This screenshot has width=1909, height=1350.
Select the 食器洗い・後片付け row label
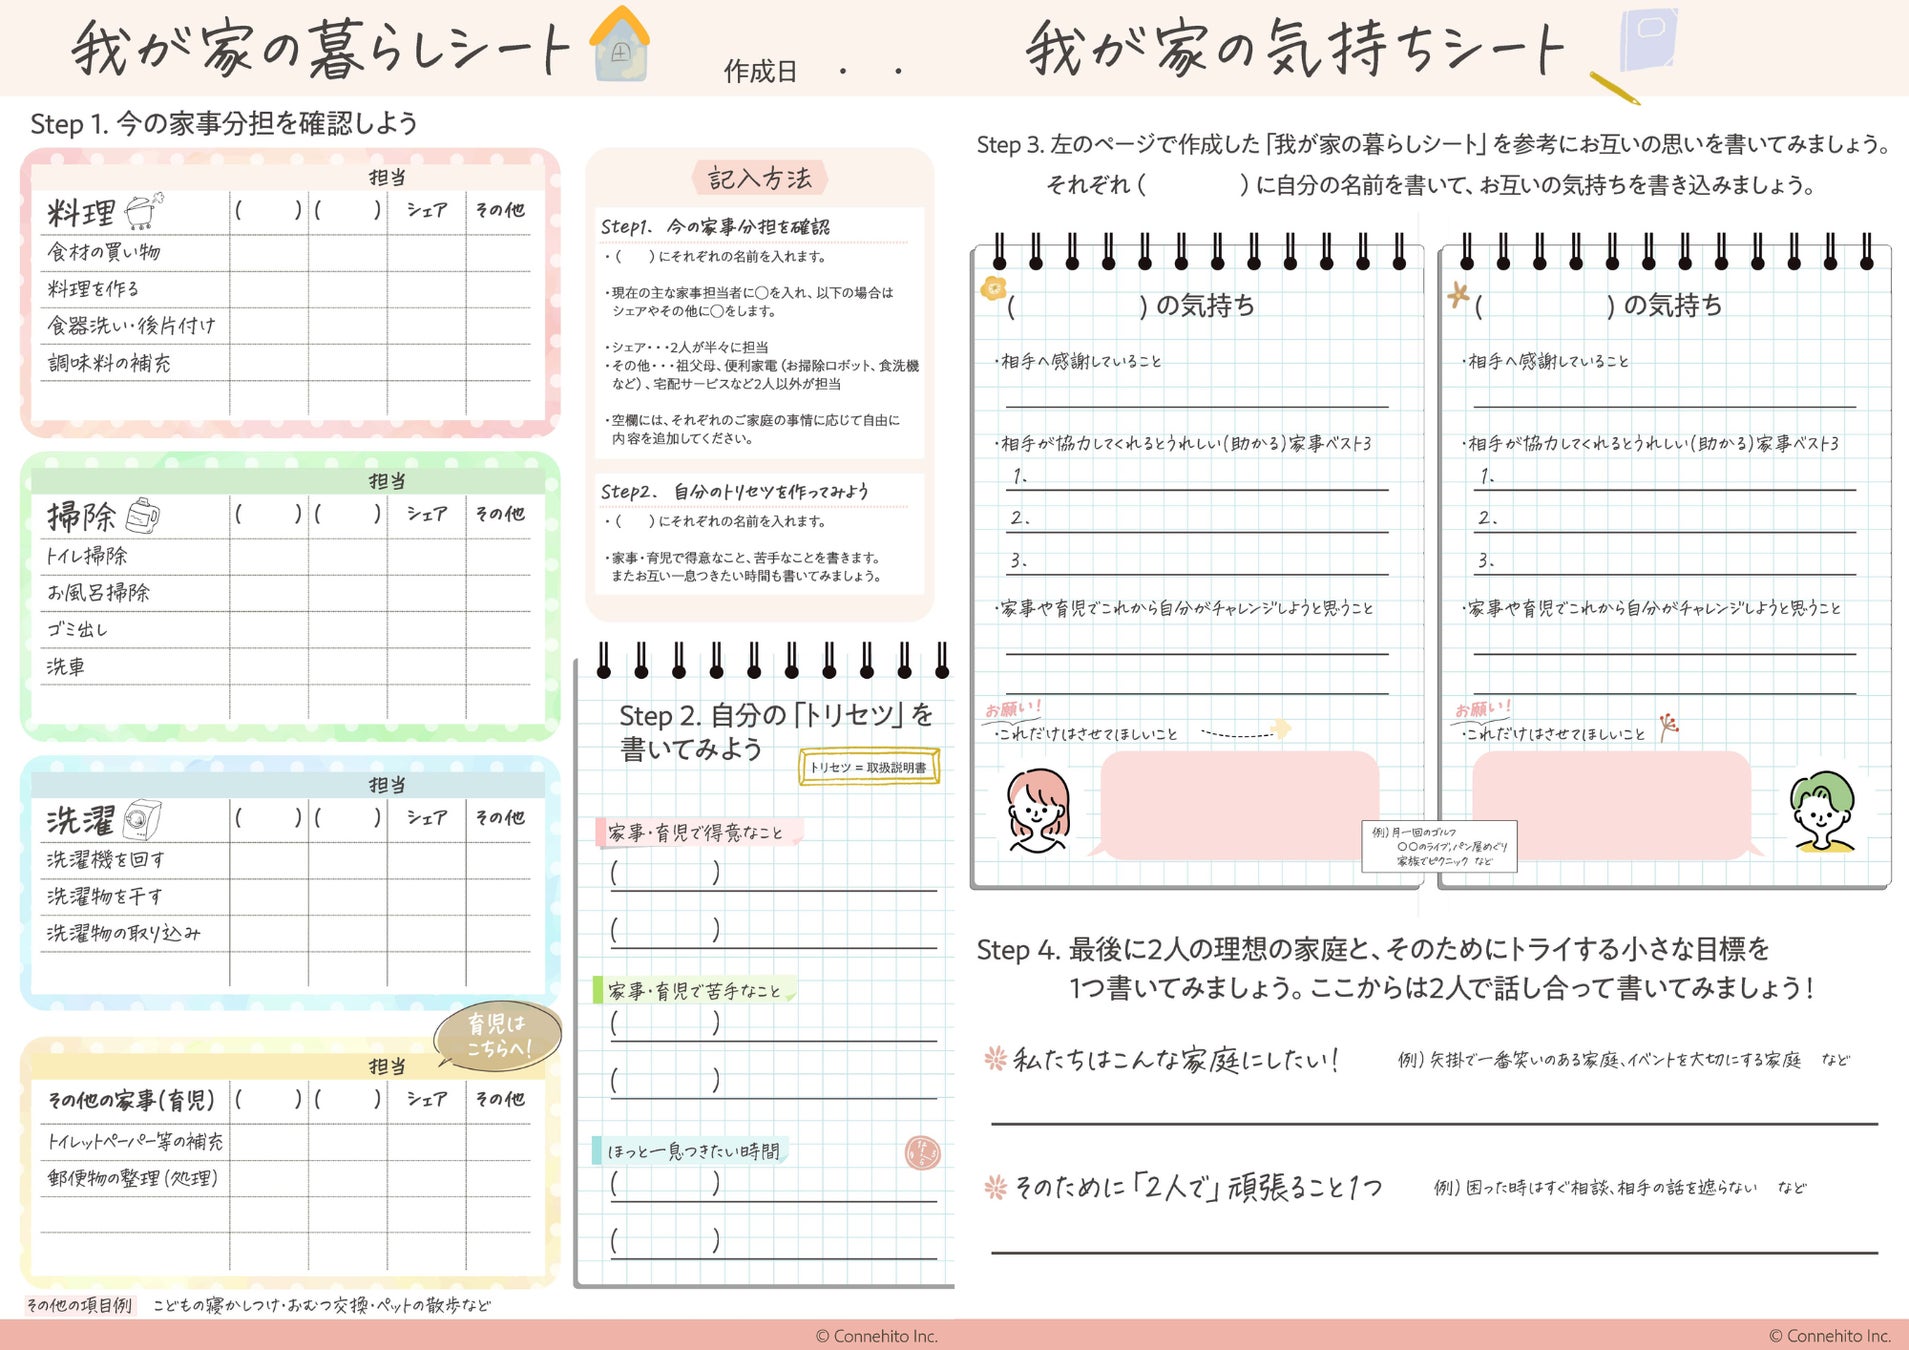(131, 326)
